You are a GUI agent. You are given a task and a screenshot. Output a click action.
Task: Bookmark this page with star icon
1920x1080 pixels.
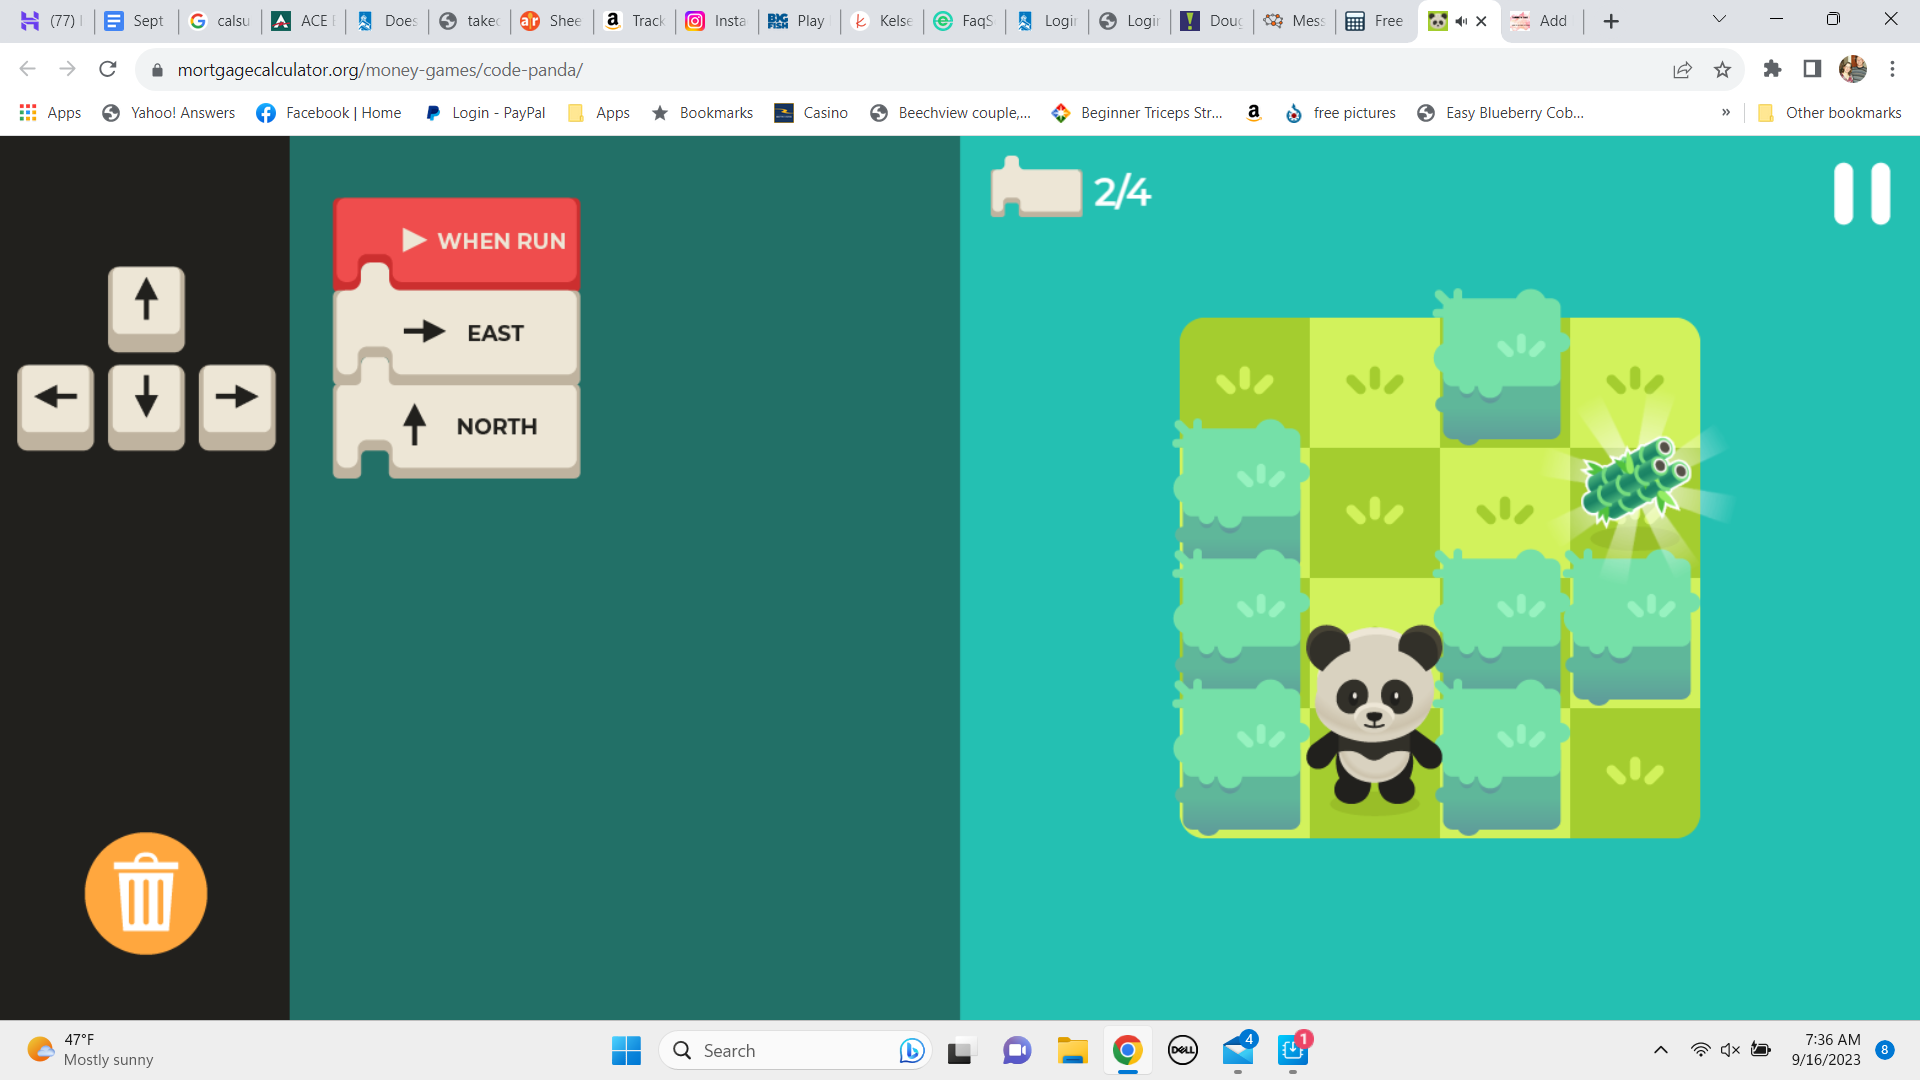1722,69
